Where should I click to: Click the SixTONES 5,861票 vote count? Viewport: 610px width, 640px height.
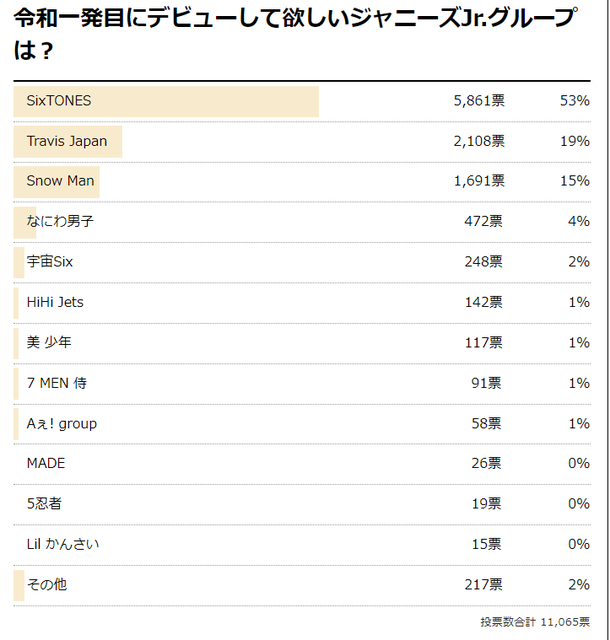click(479, 100)
